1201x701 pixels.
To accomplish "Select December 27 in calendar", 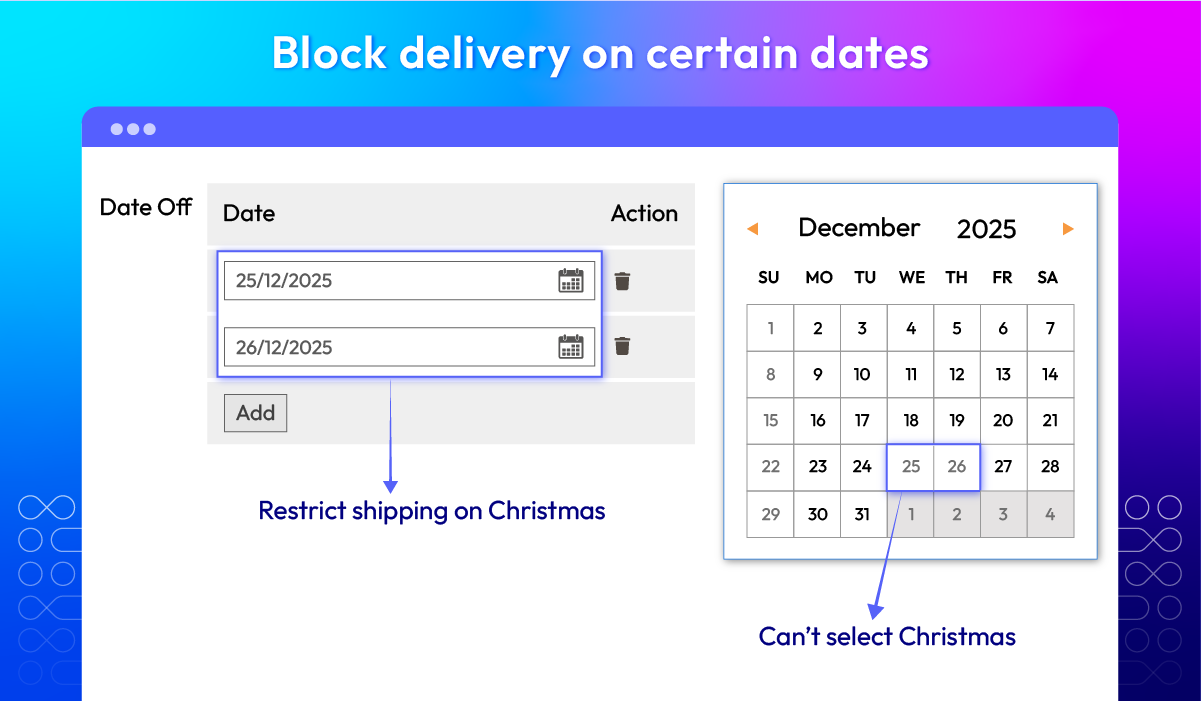I will tap(1003, 467).
